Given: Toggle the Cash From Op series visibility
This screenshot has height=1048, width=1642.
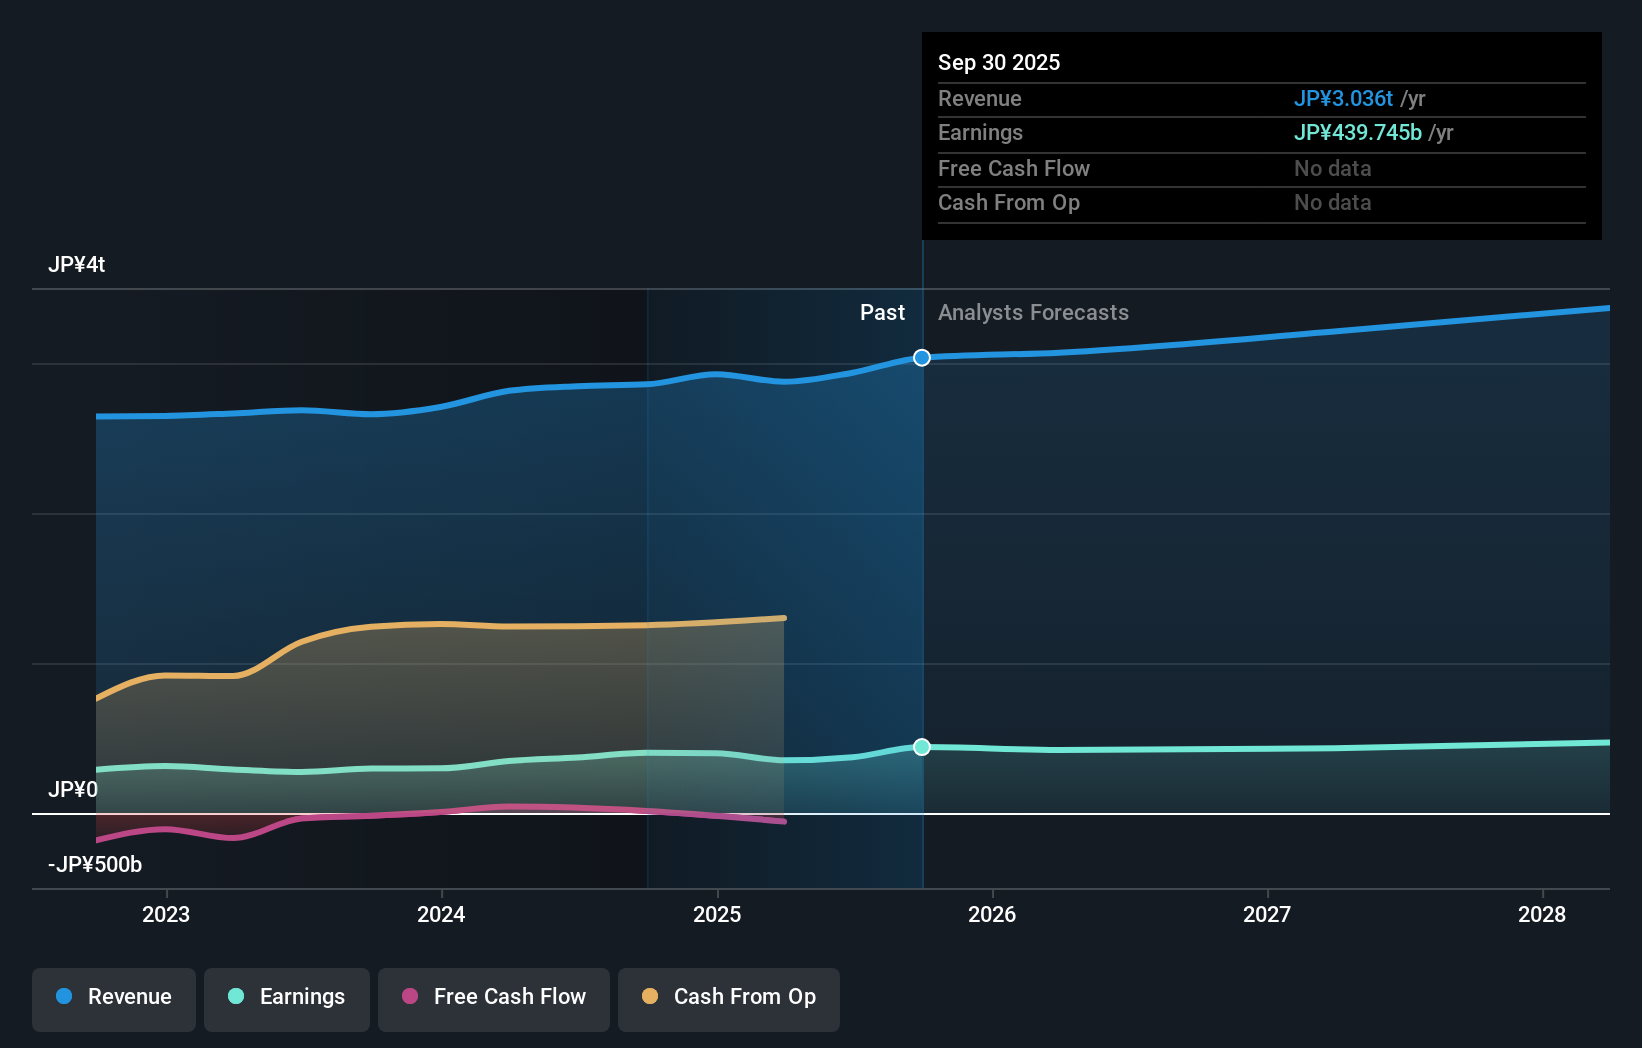Looking at the screenshot, I should [x=729, y=997].
